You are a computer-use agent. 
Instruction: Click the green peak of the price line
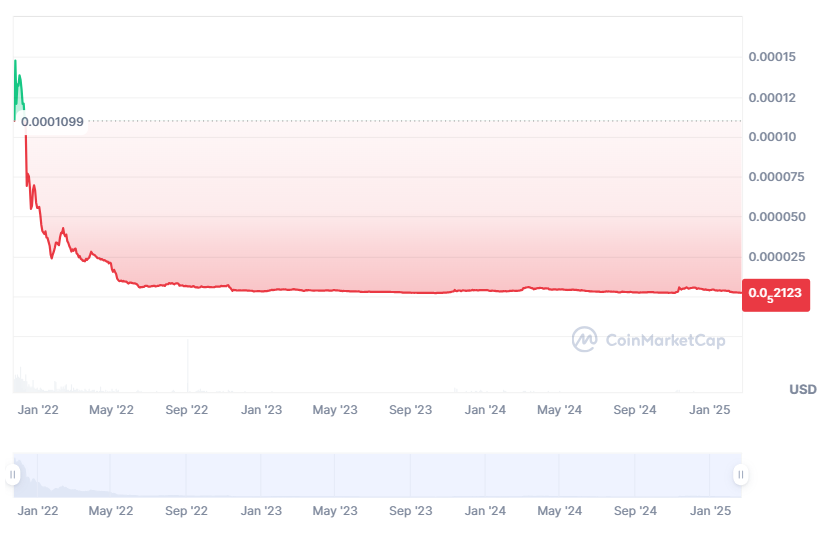point(15,62)
